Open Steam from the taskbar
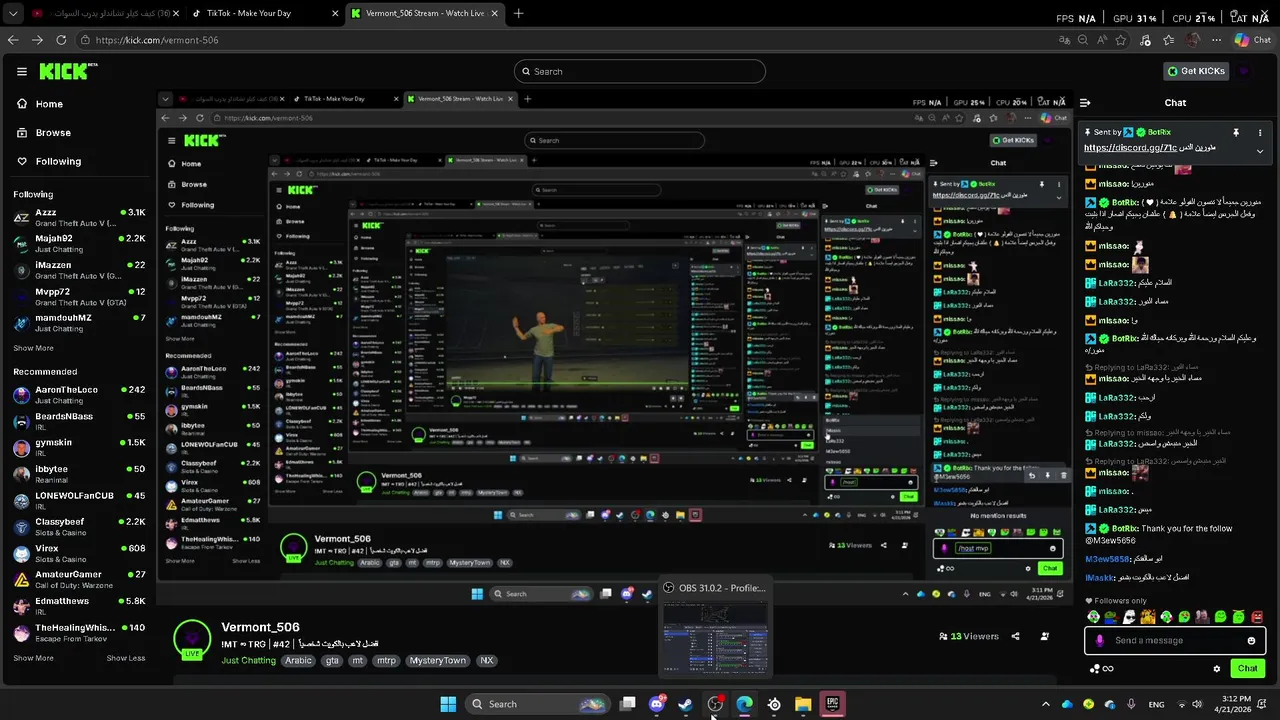The width and height of the screenshot is (1280, 720). [686, 704]
